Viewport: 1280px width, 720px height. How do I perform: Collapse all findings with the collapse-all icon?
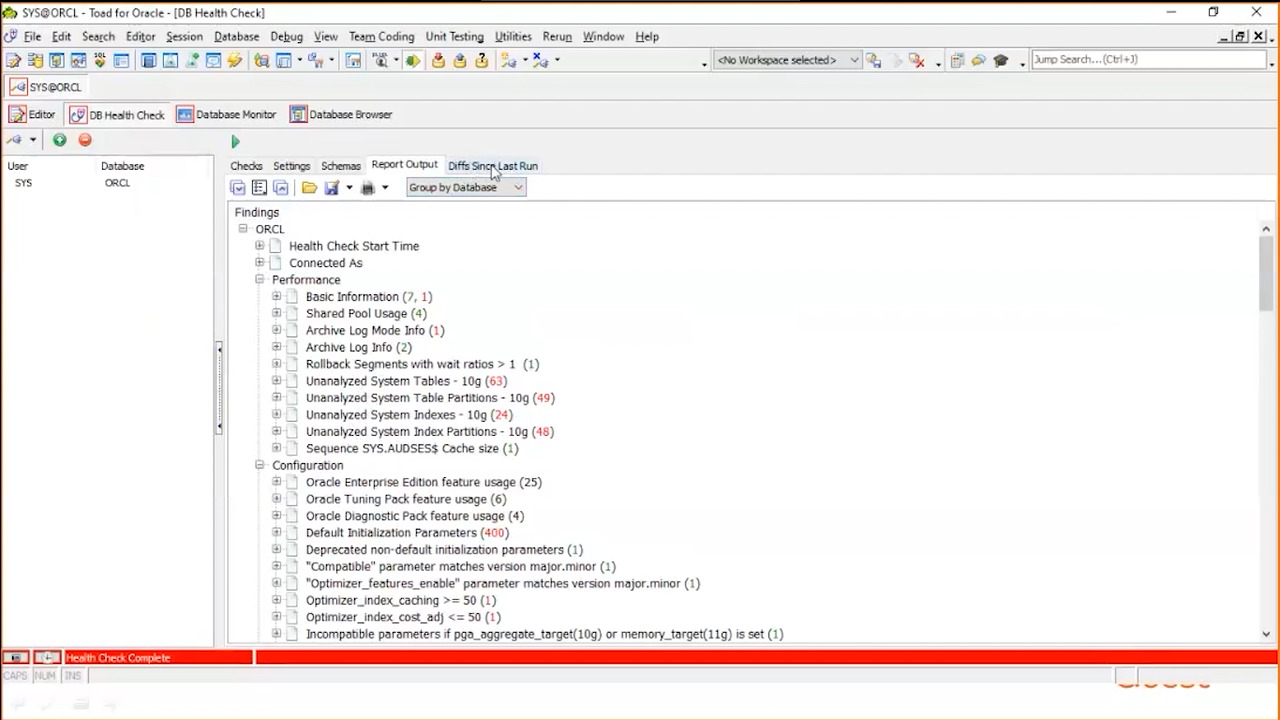281,188
